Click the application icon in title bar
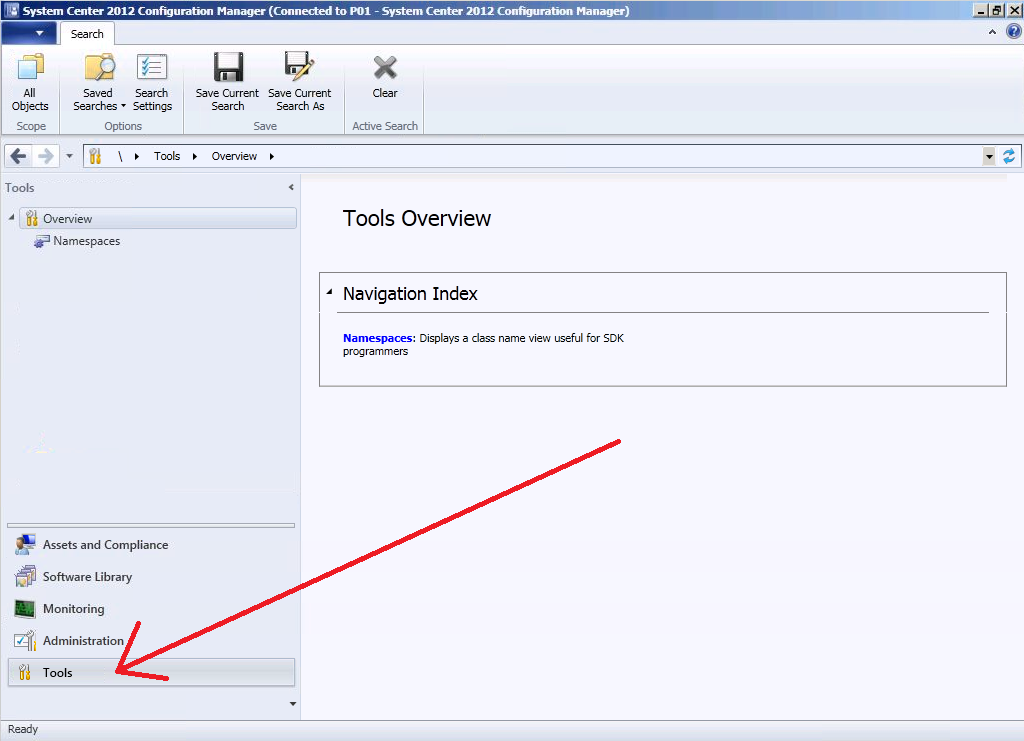Screen dimensions: 1024x741 pos(12,10)
